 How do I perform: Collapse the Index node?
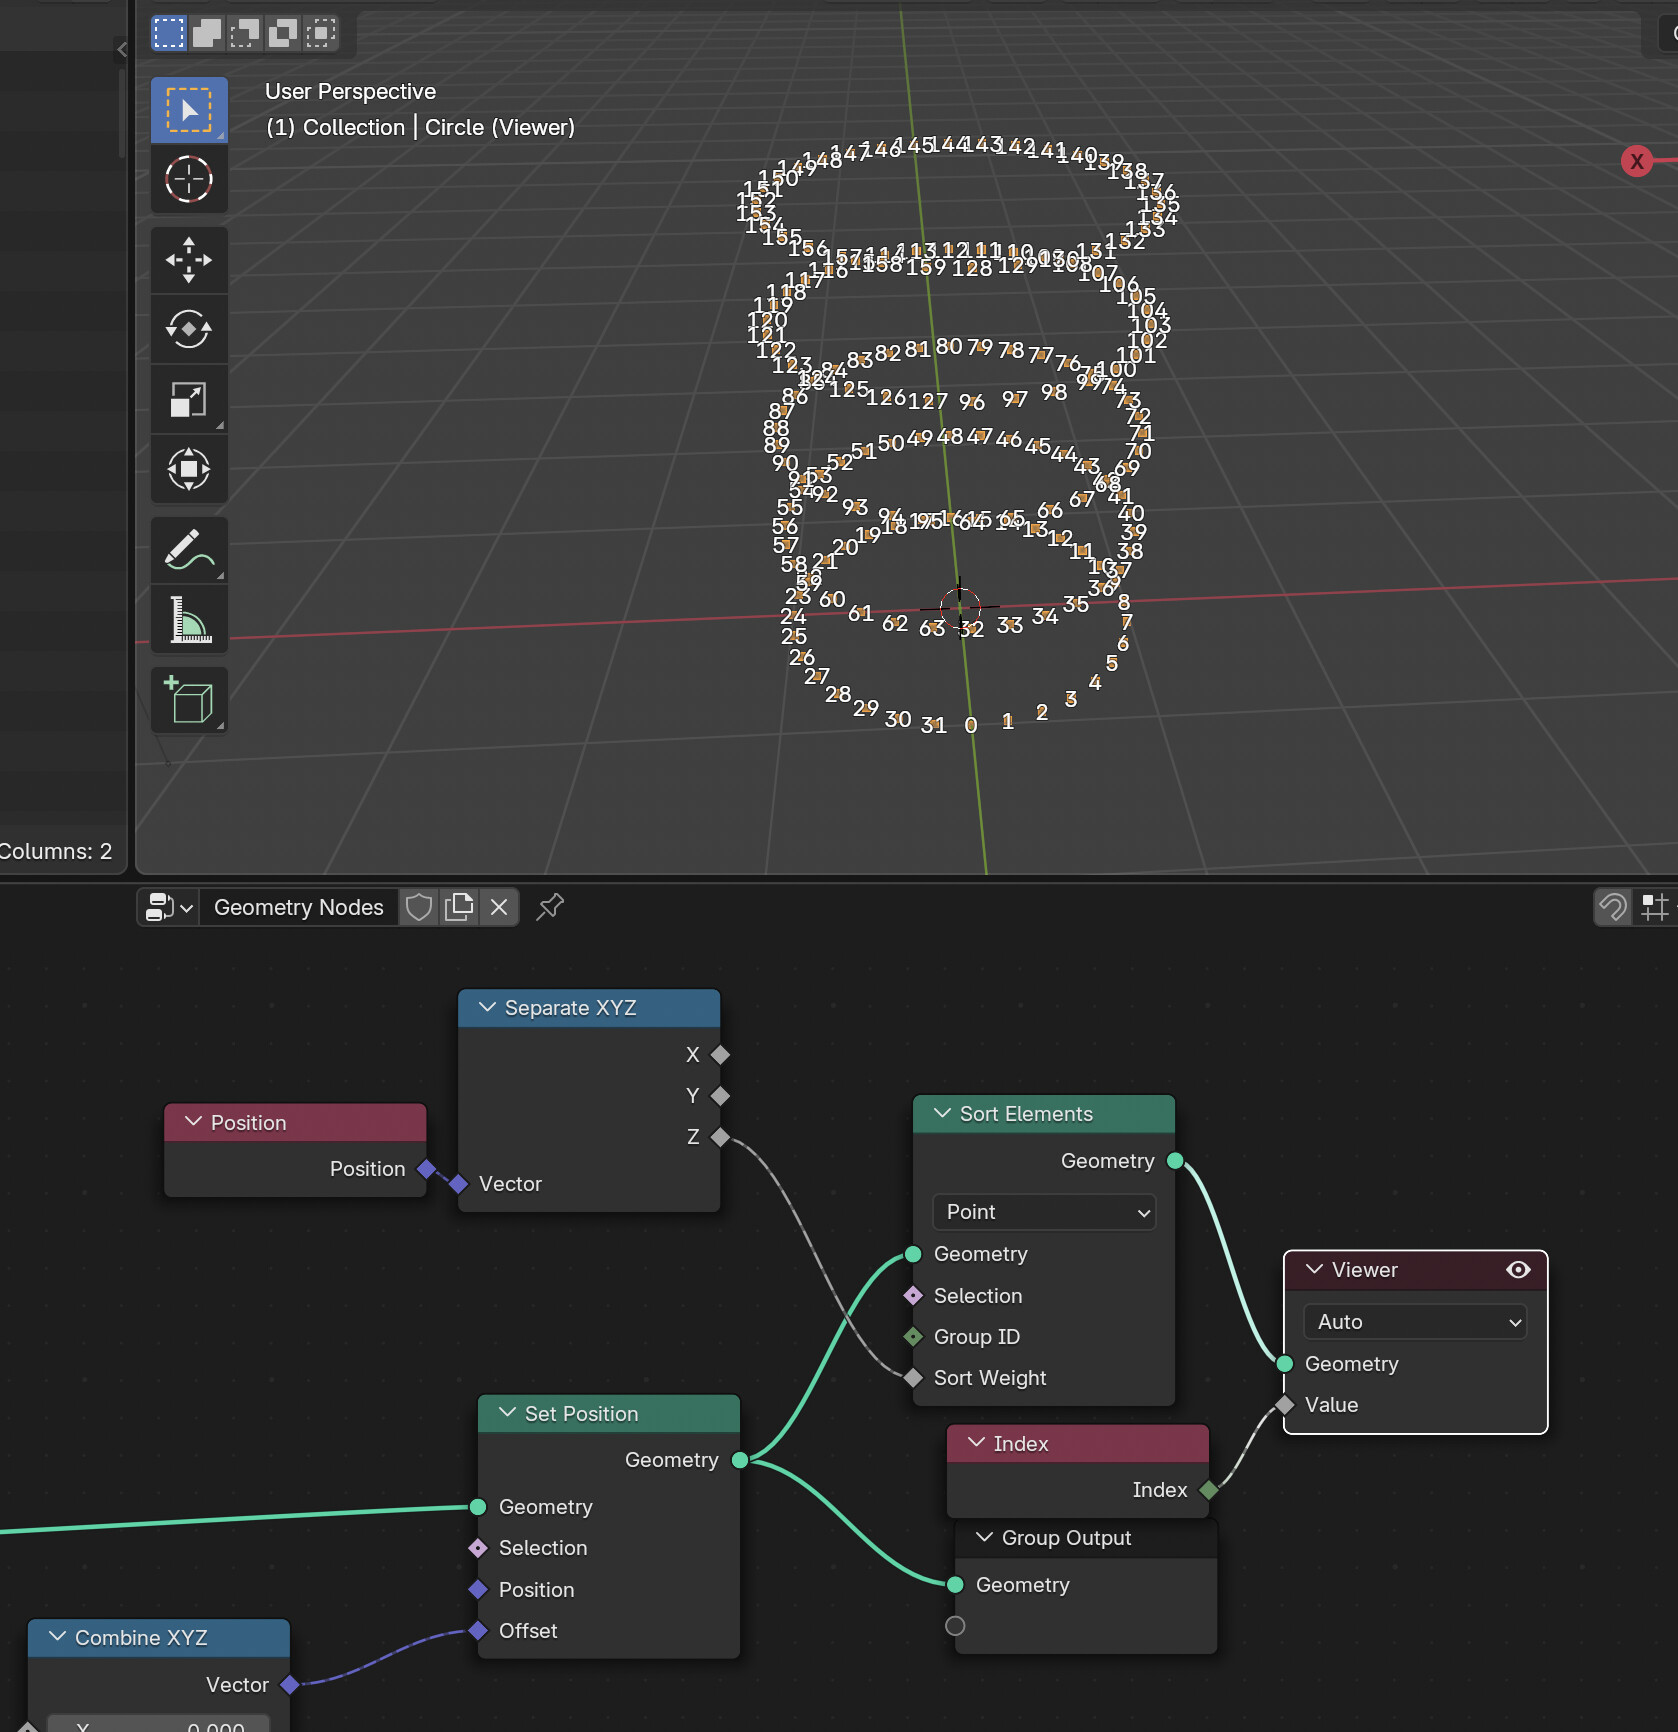(x=976, y=1443)
